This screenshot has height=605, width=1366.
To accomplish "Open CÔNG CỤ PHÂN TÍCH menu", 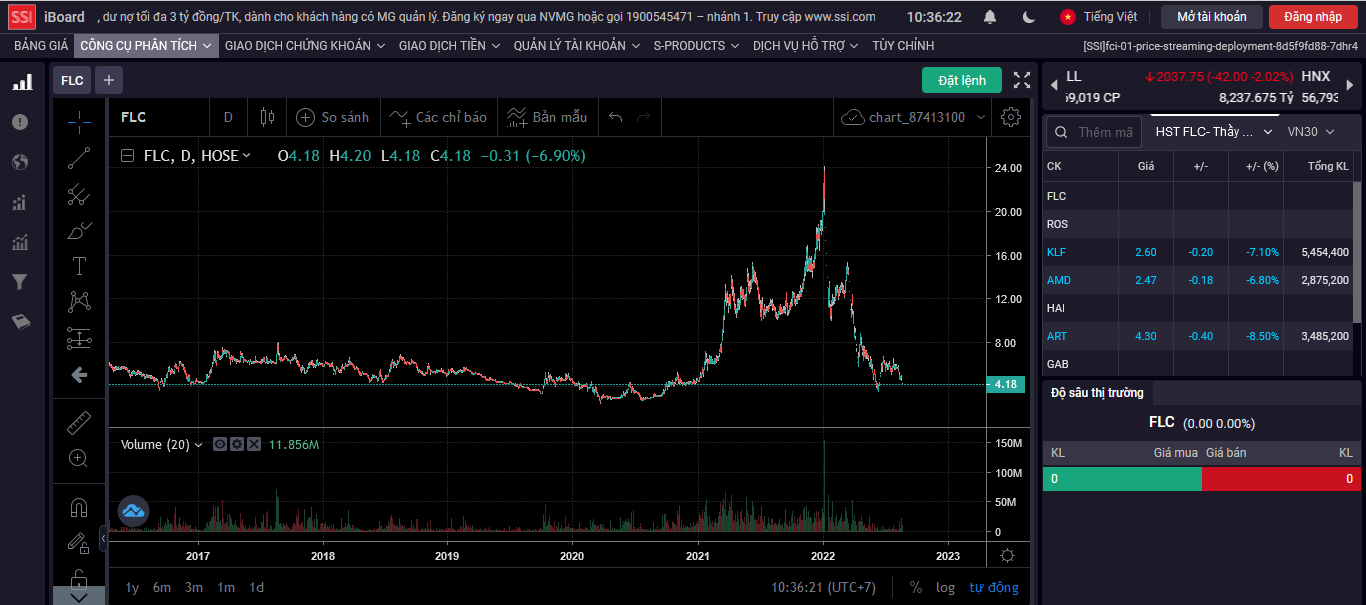I will pos(146,46).
